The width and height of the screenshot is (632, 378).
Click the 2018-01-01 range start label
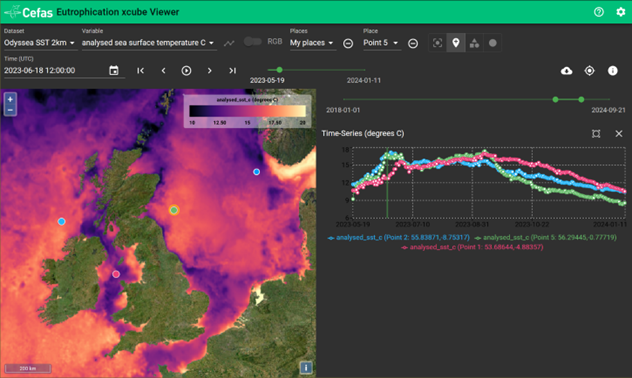click(343, 110)
